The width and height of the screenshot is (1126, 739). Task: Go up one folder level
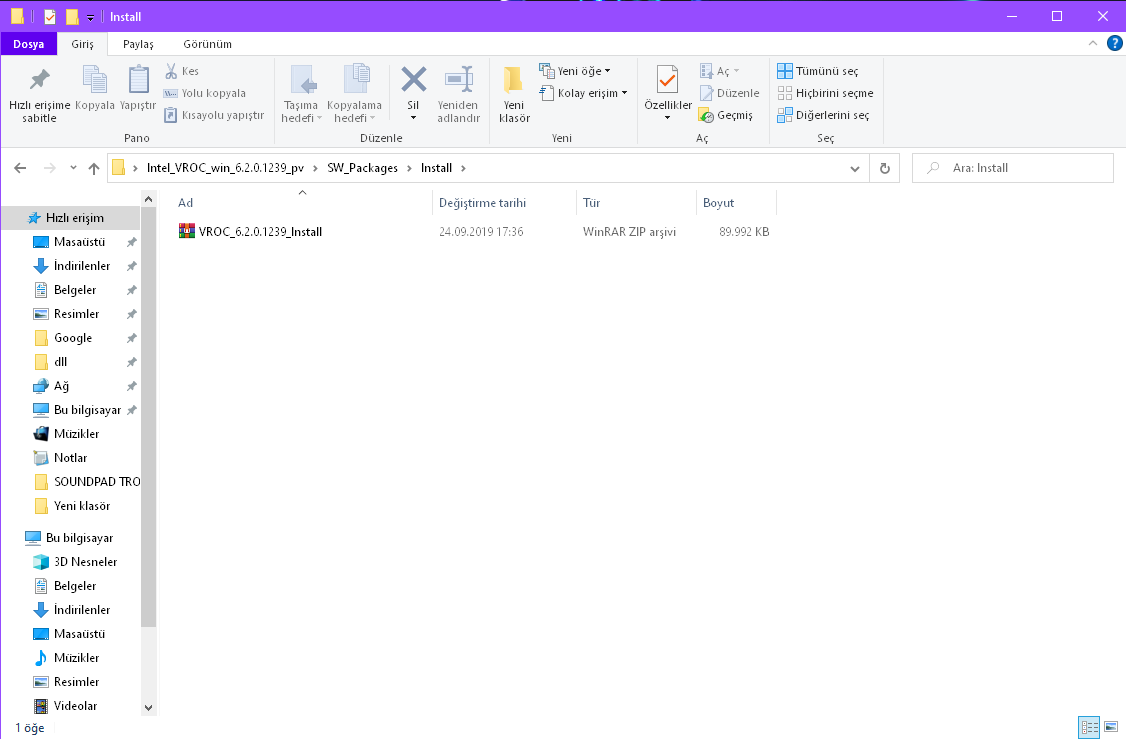tap(94, 168)
